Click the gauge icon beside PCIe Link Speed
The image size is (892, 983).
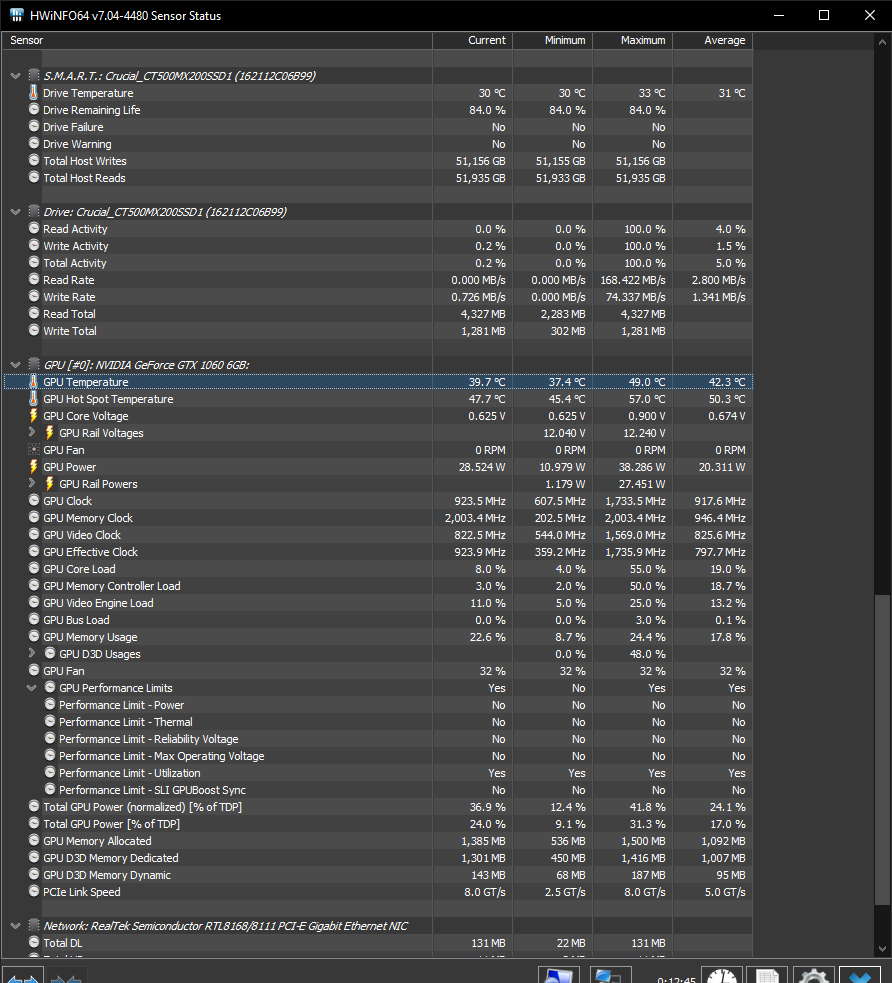(x=34, y=891)
